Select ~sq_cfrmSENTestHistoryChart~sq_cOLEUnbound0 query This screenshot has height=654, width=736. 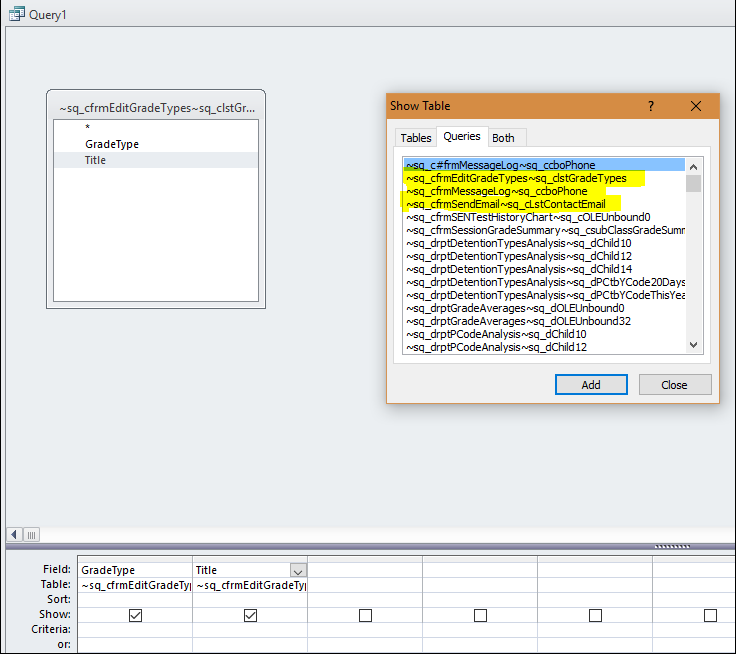(544, 217)
